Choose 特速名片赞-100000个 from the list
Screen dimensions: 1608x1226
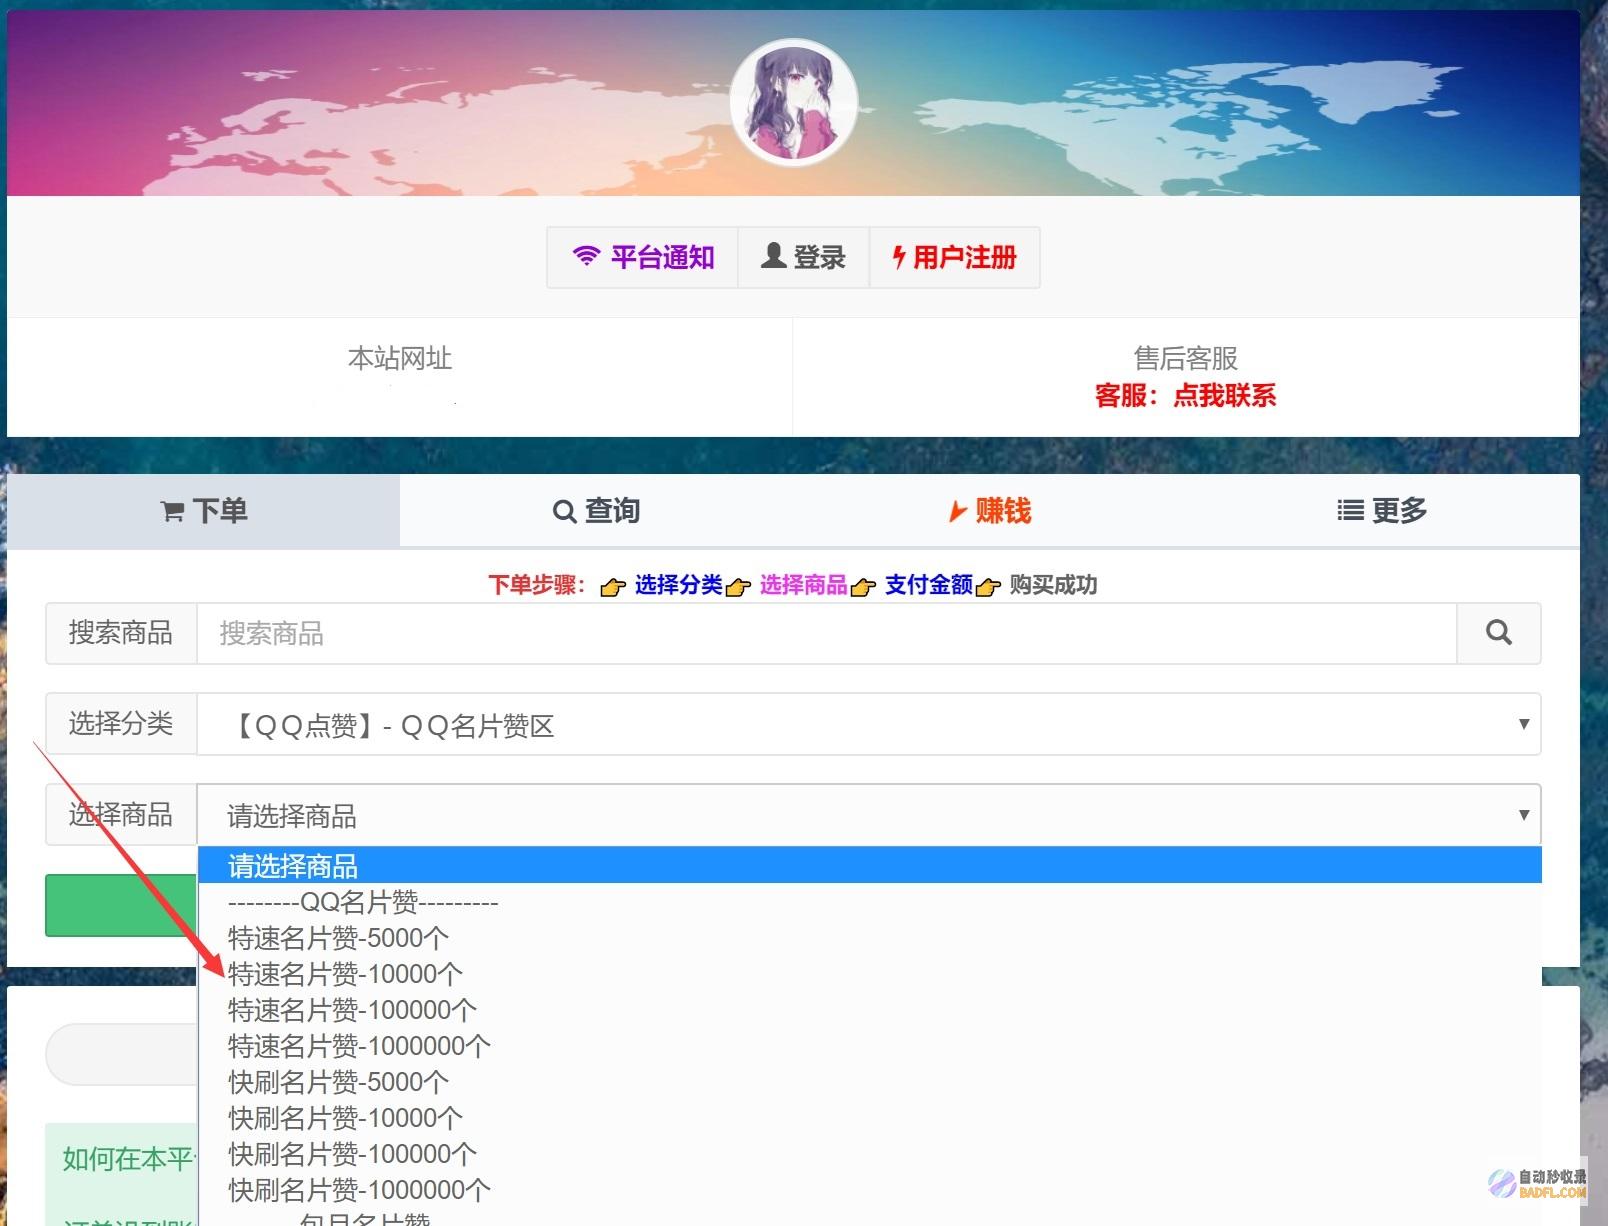point(869,1010)
